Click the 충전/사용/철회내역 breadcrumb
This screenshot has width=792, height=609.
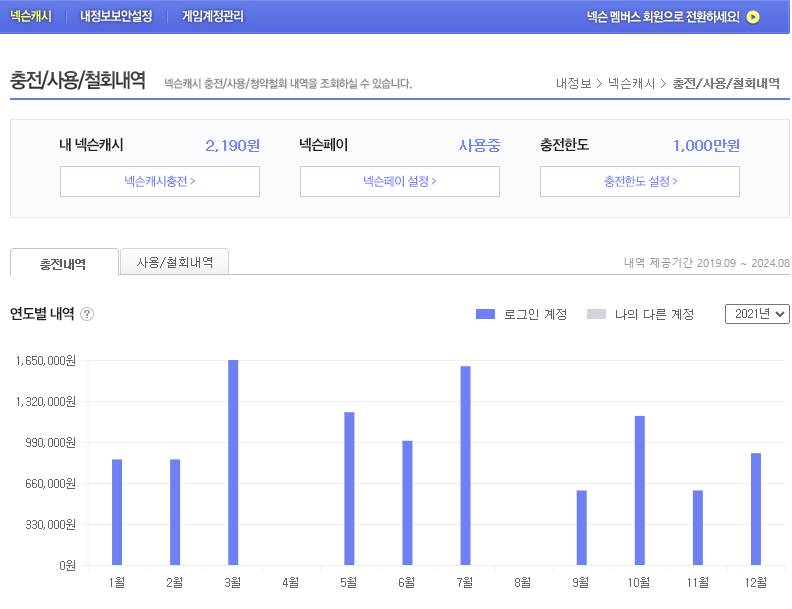point(726,83)
